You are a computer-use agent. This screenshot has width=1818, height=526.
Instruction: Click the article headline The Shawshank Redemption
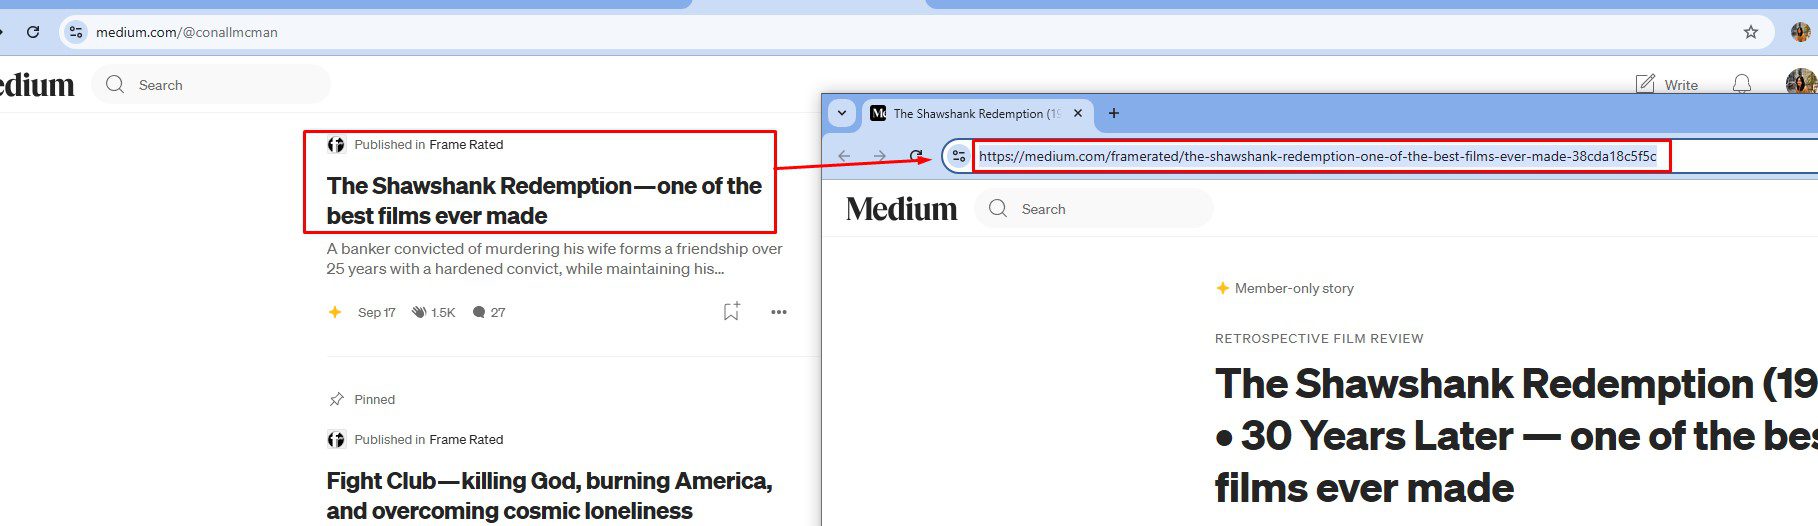pos(1516,435)
